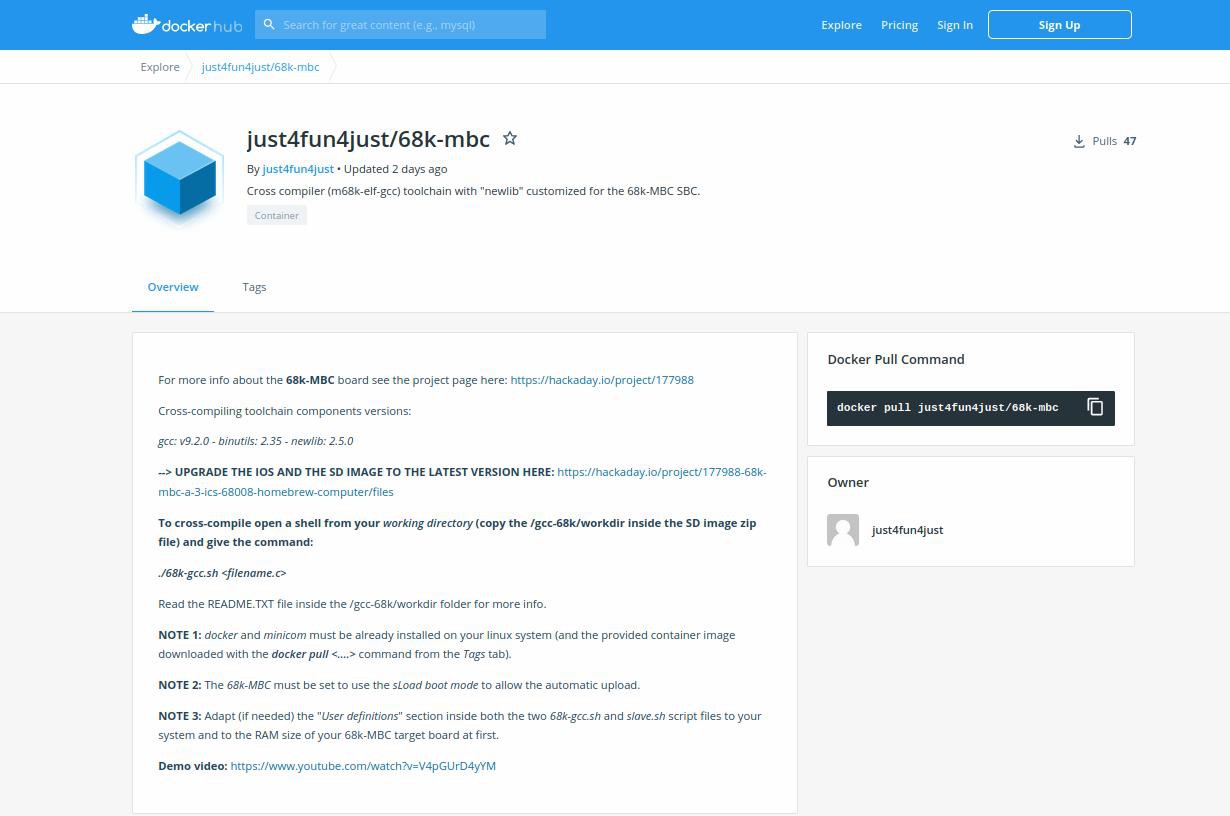Click Sign In in header
The image size is (1230, 816).
pos(955,25)
